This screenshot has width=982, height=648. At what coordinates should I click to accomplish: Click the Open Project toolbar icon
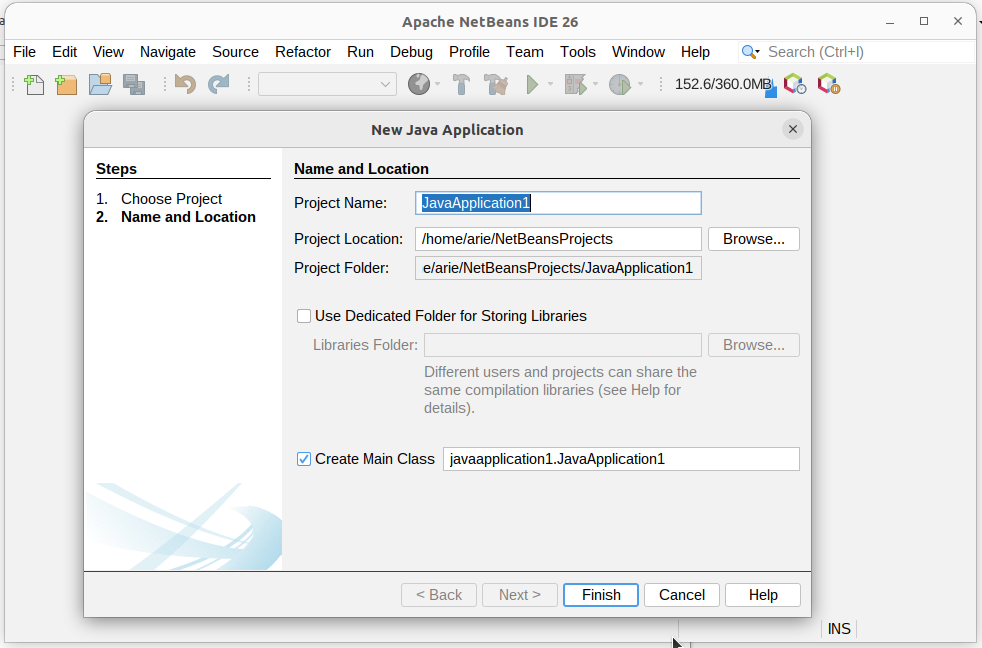click(100, 84)
